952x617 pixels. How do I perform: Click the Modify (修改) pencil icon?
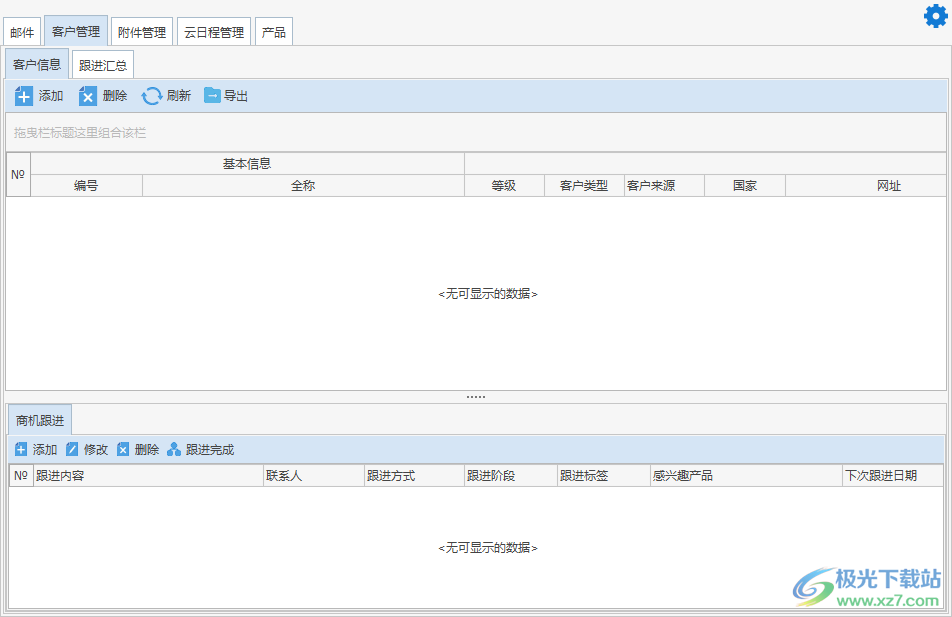(x=71, y=449)
